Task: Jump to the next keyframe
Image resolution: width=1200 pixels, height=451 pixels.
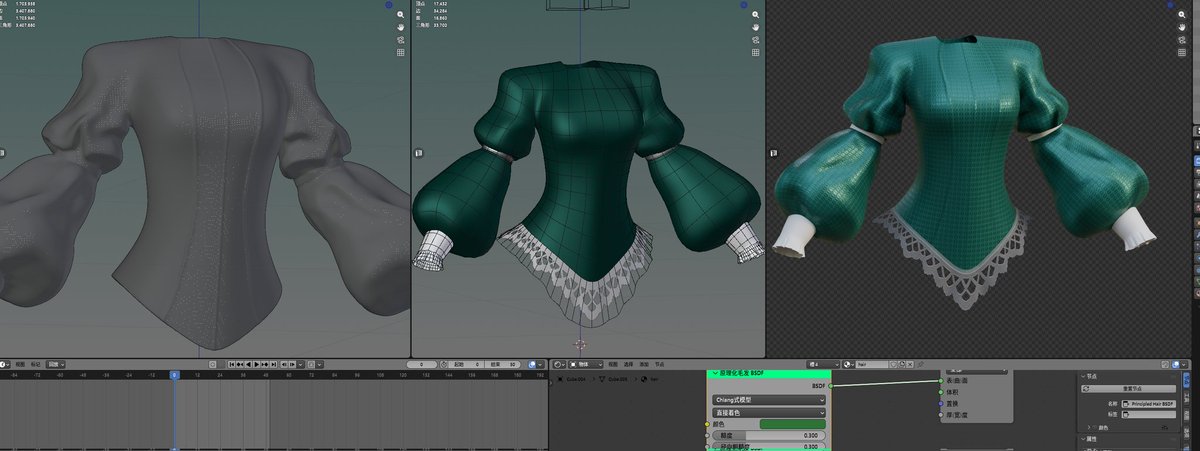Action: pos(265,364)
